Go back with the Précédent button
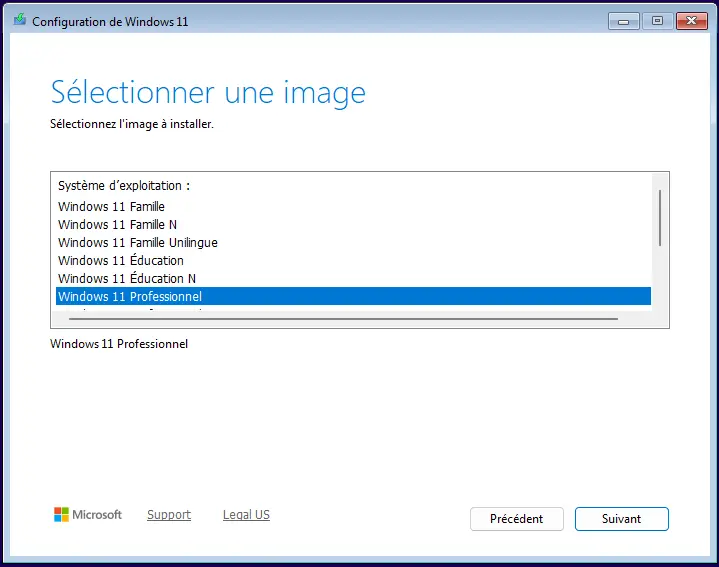This screenshot has width=719, height=567. click(516, 519)
